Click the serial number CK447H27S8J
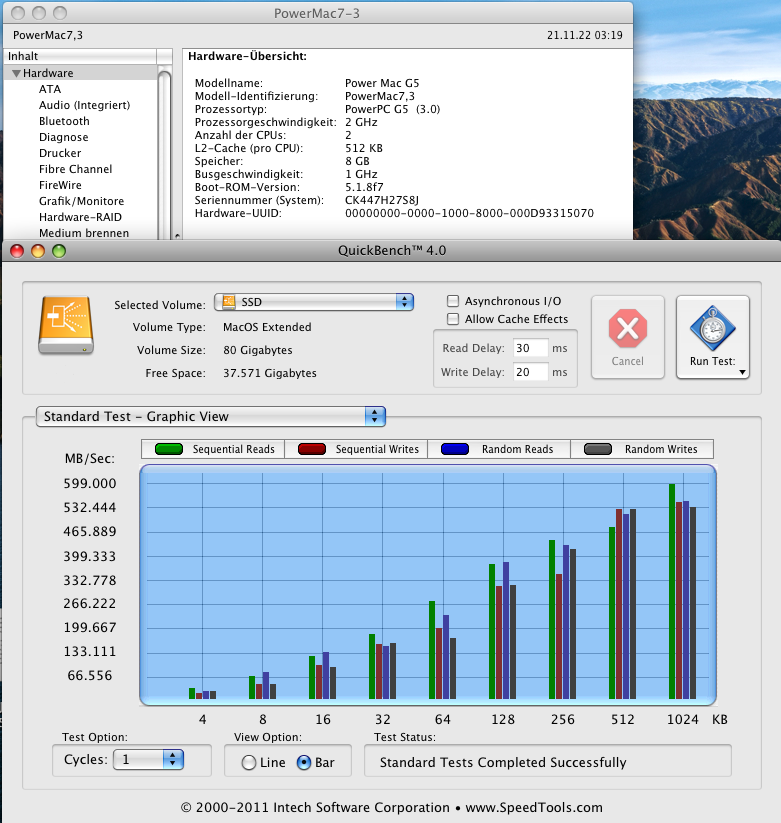 (382, 201)
